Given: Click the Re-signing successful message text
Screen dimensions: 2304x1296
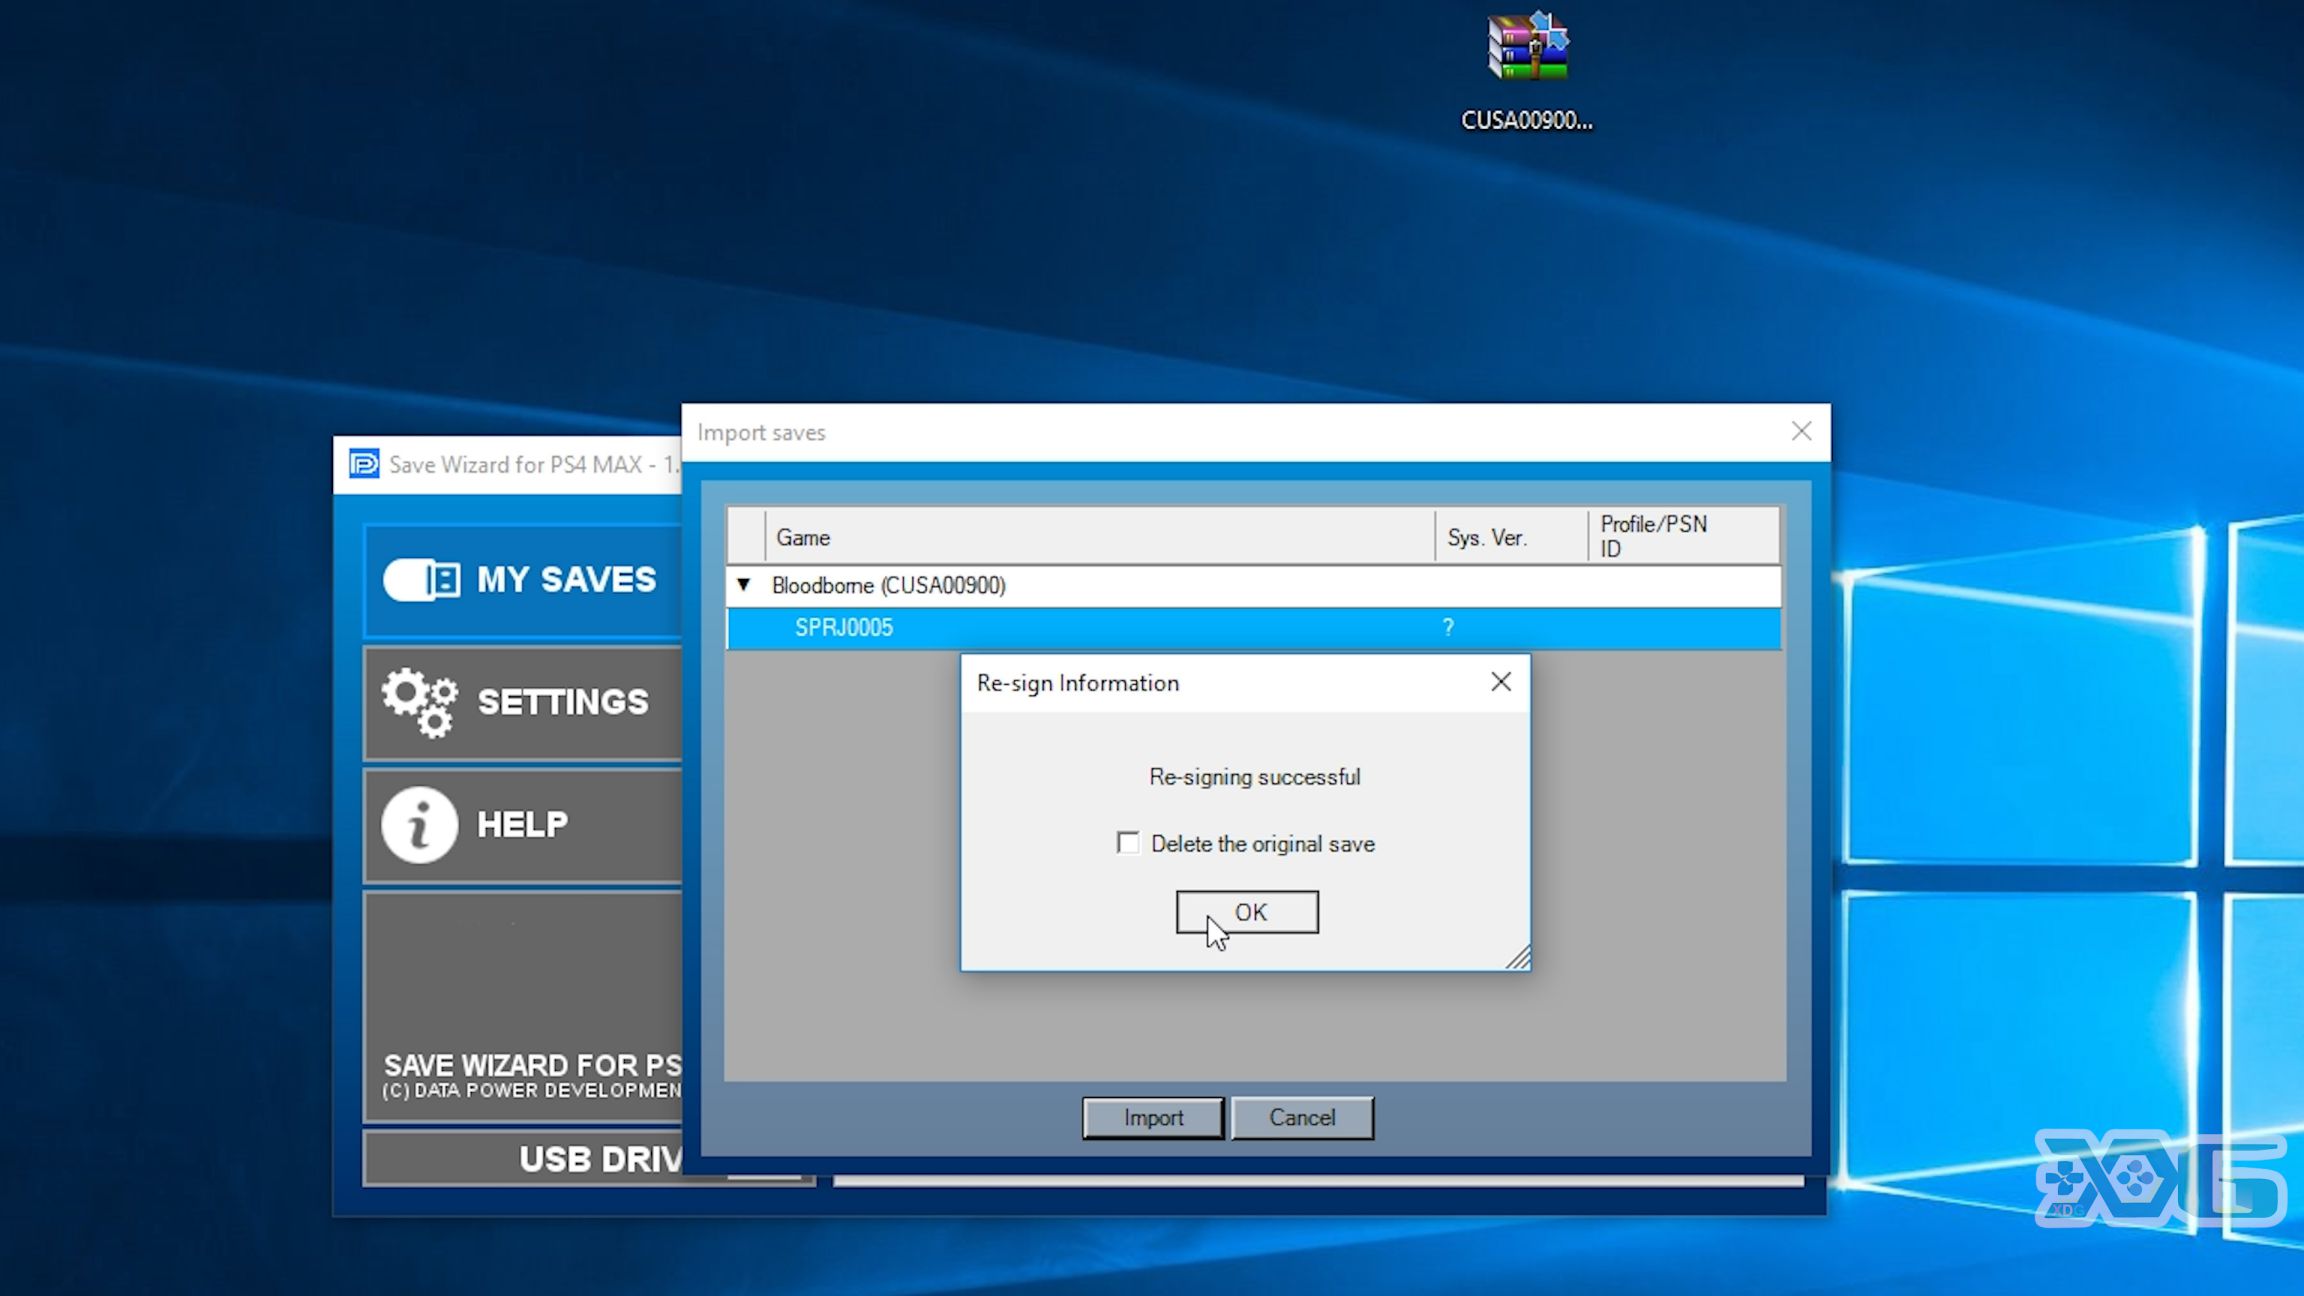Looking at the screenshot, I should 1254,777.
